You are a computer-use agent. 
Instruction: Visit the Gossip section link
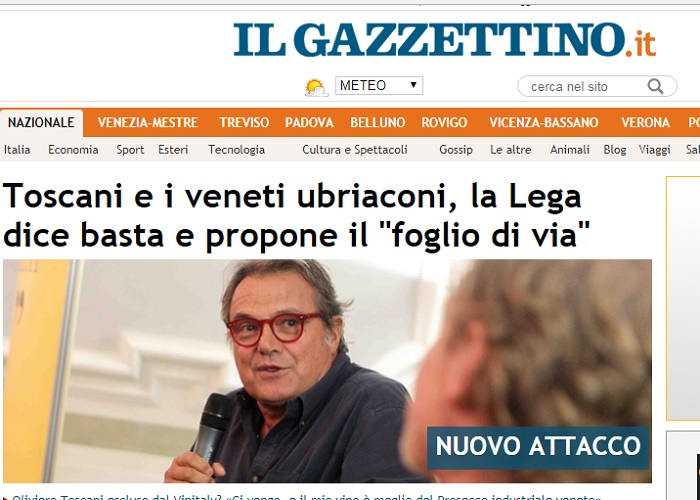(456, 150)
